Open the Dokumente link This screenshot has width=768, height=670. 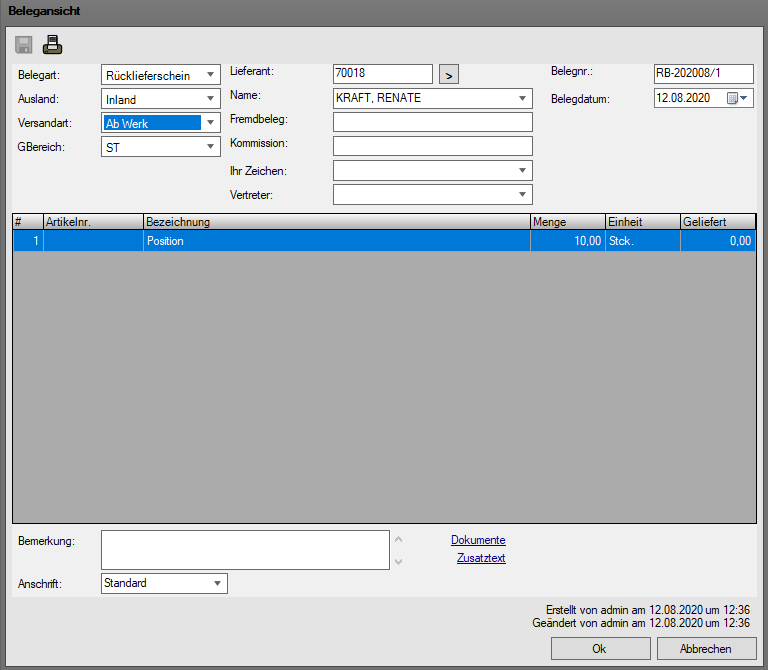coord(478,540)
